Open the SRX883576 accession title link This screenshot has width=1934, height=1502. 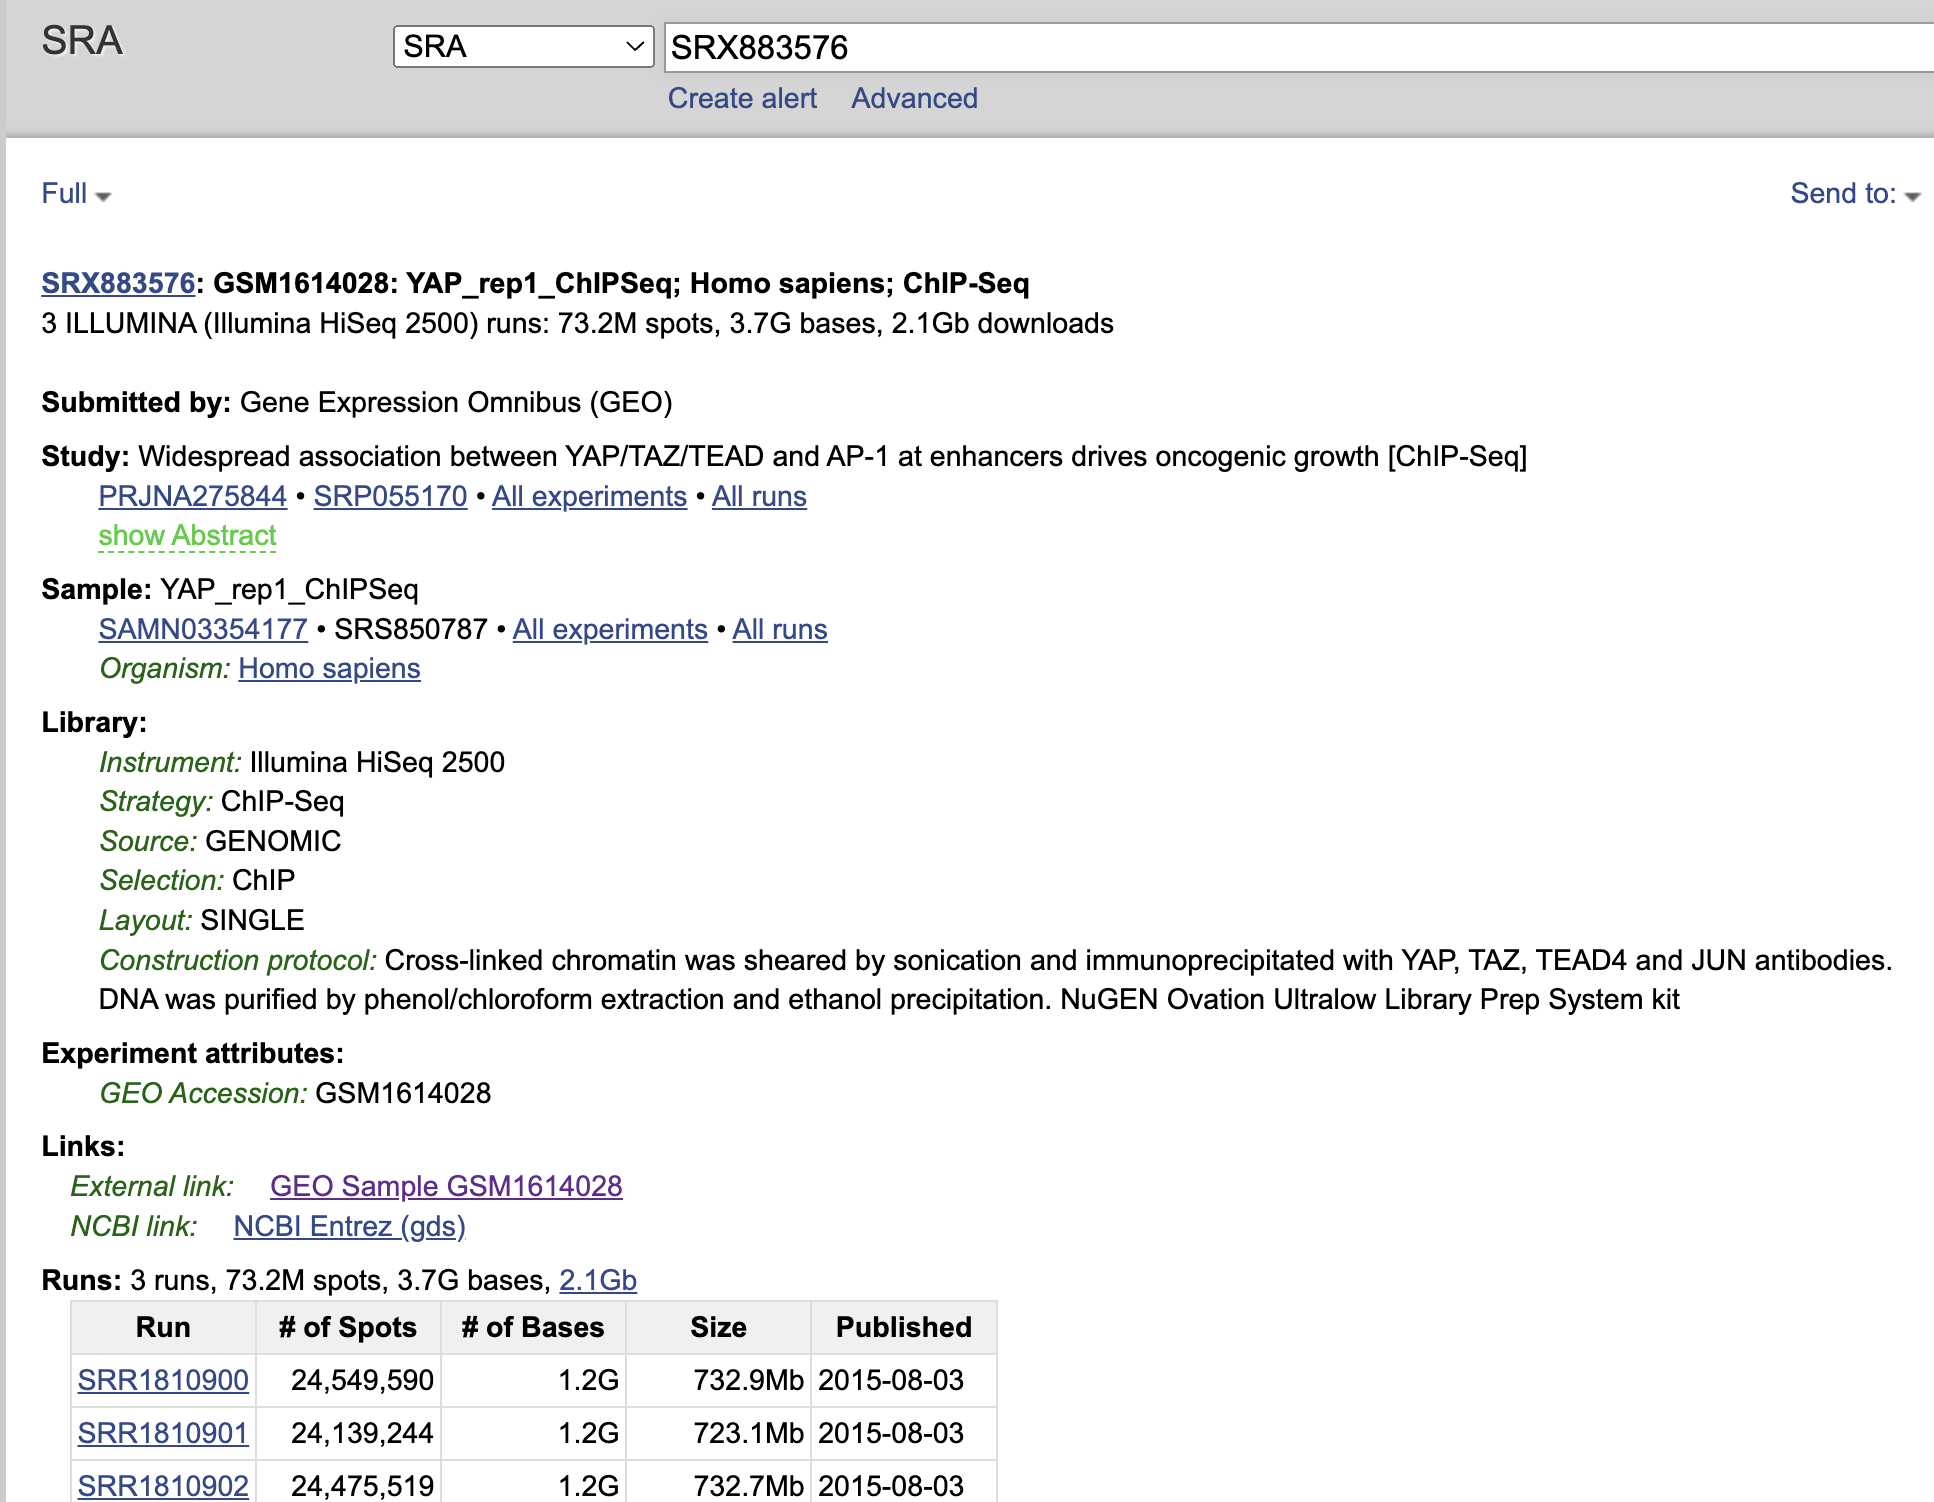tap(118, 283)
